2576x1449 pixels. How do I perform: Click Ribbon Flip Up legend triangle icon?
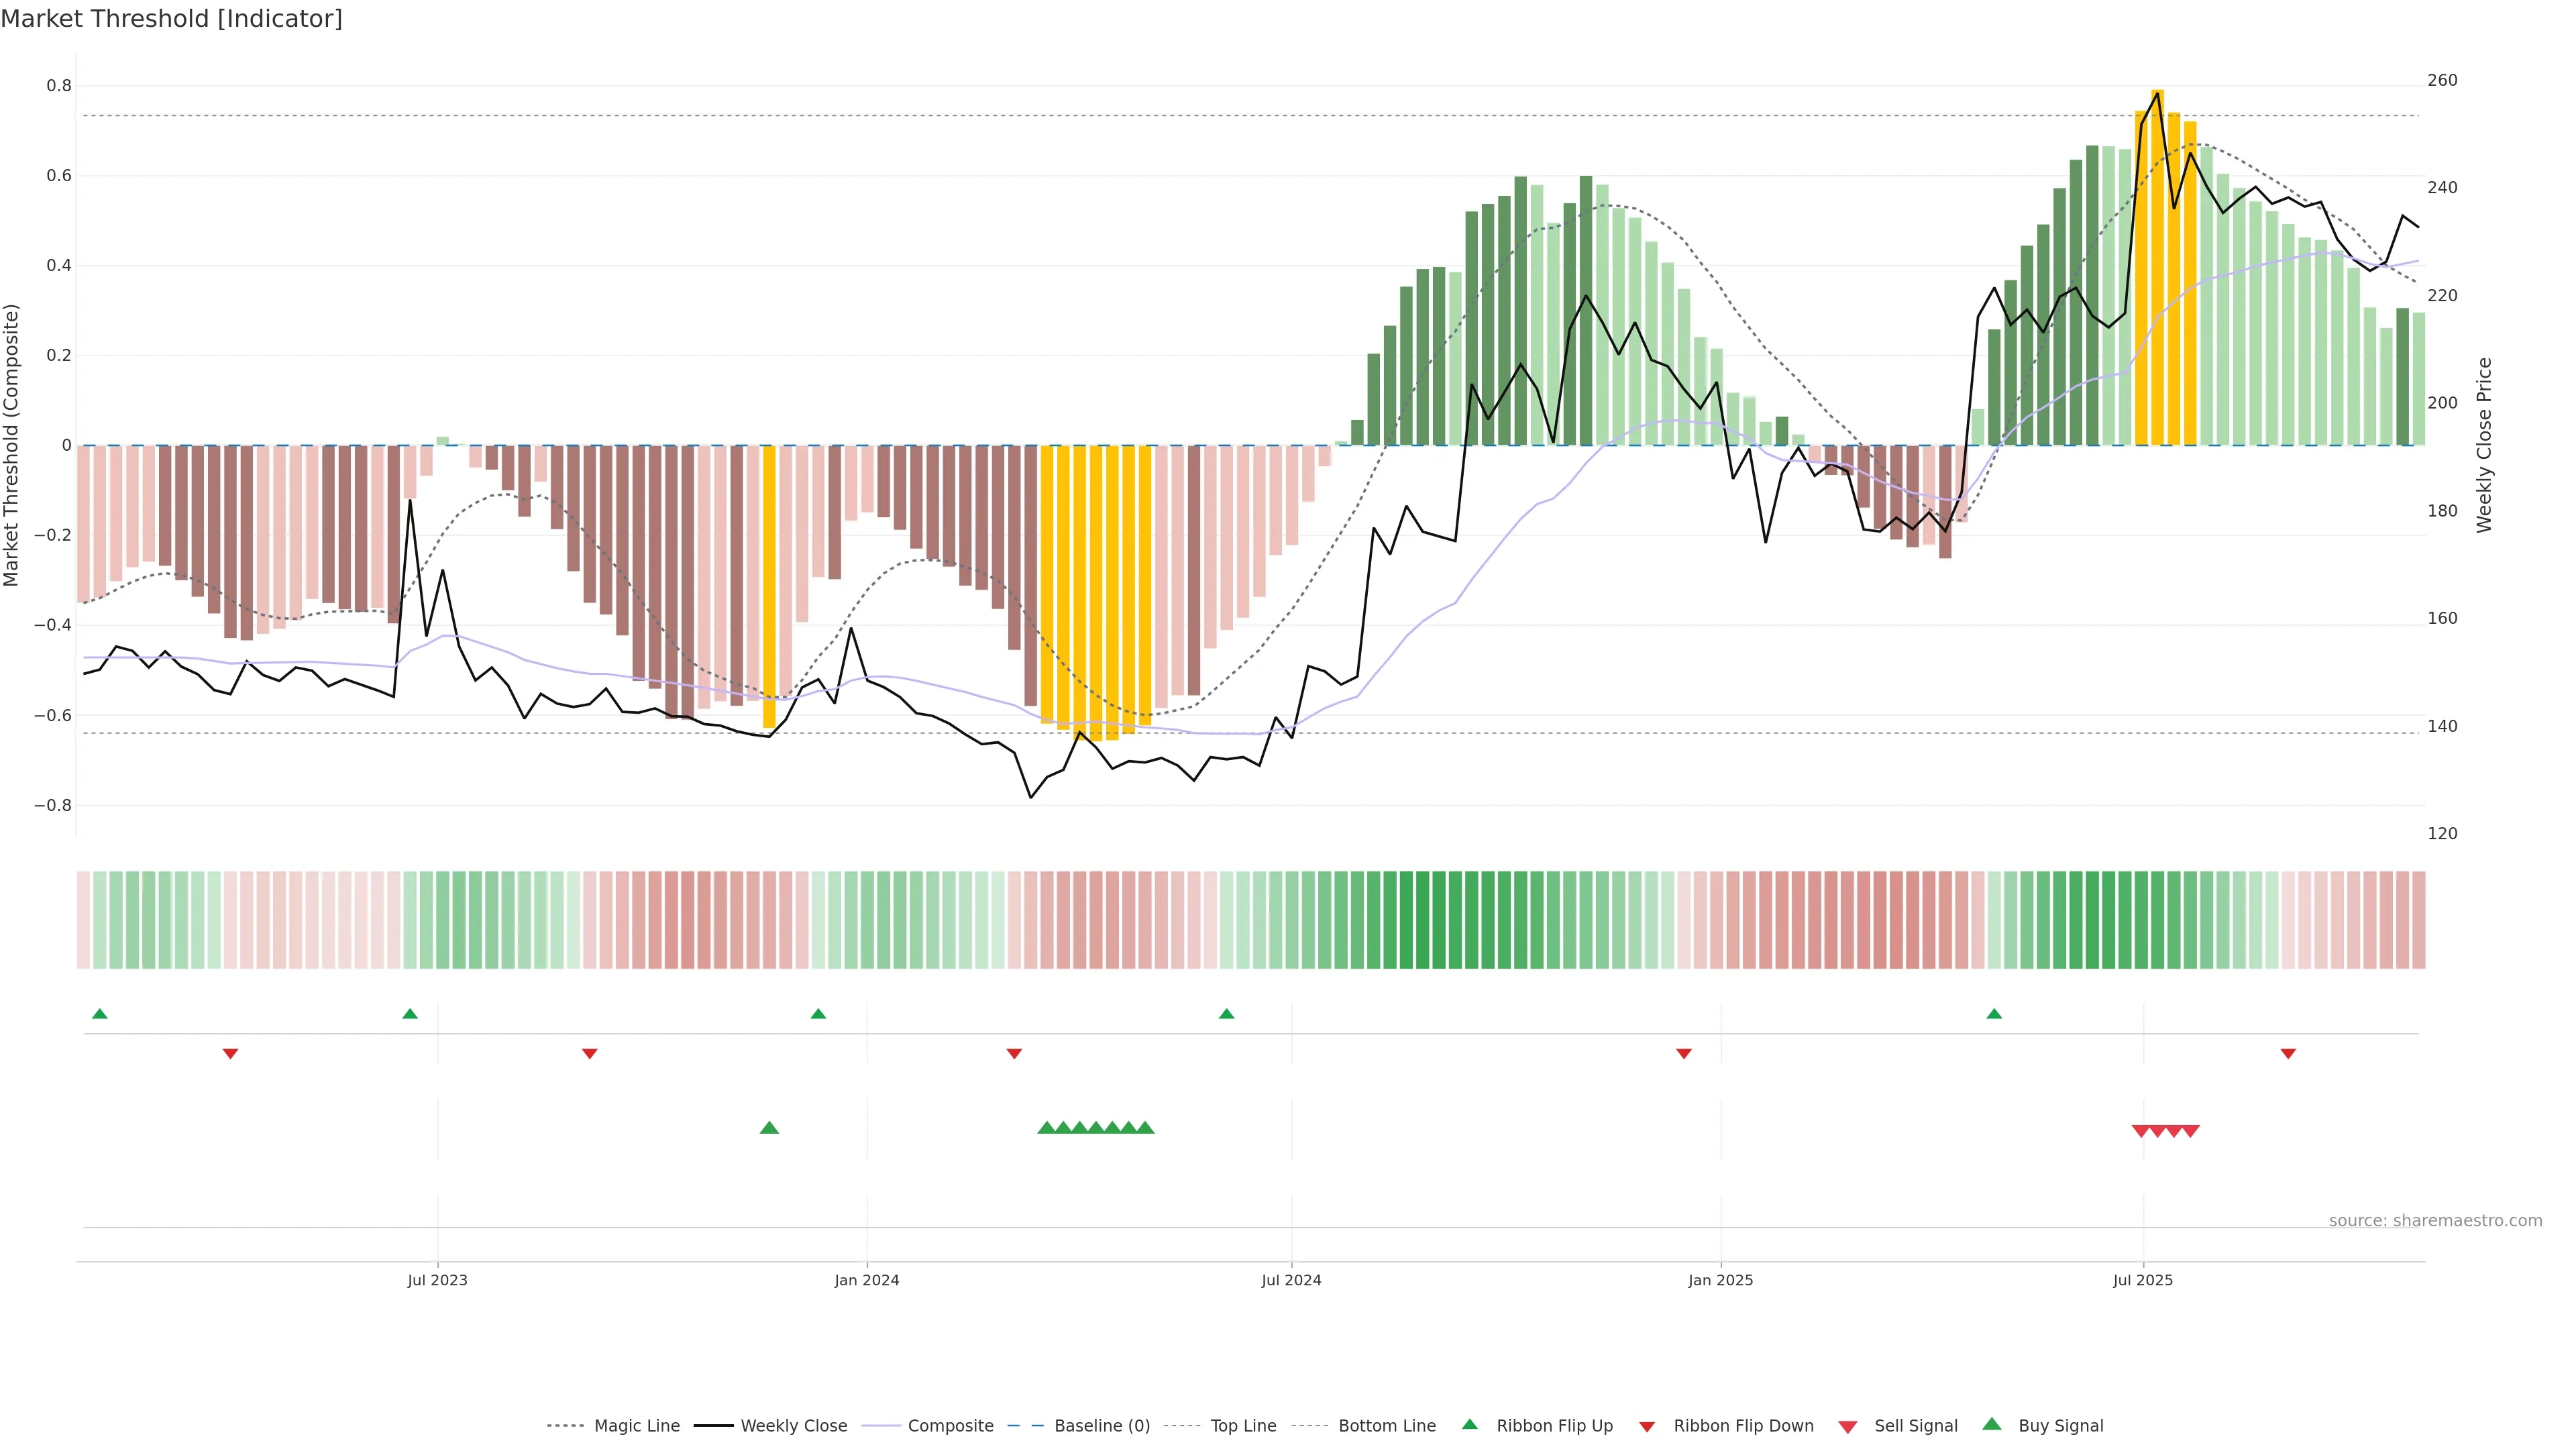click(x=1469, y=1424)
